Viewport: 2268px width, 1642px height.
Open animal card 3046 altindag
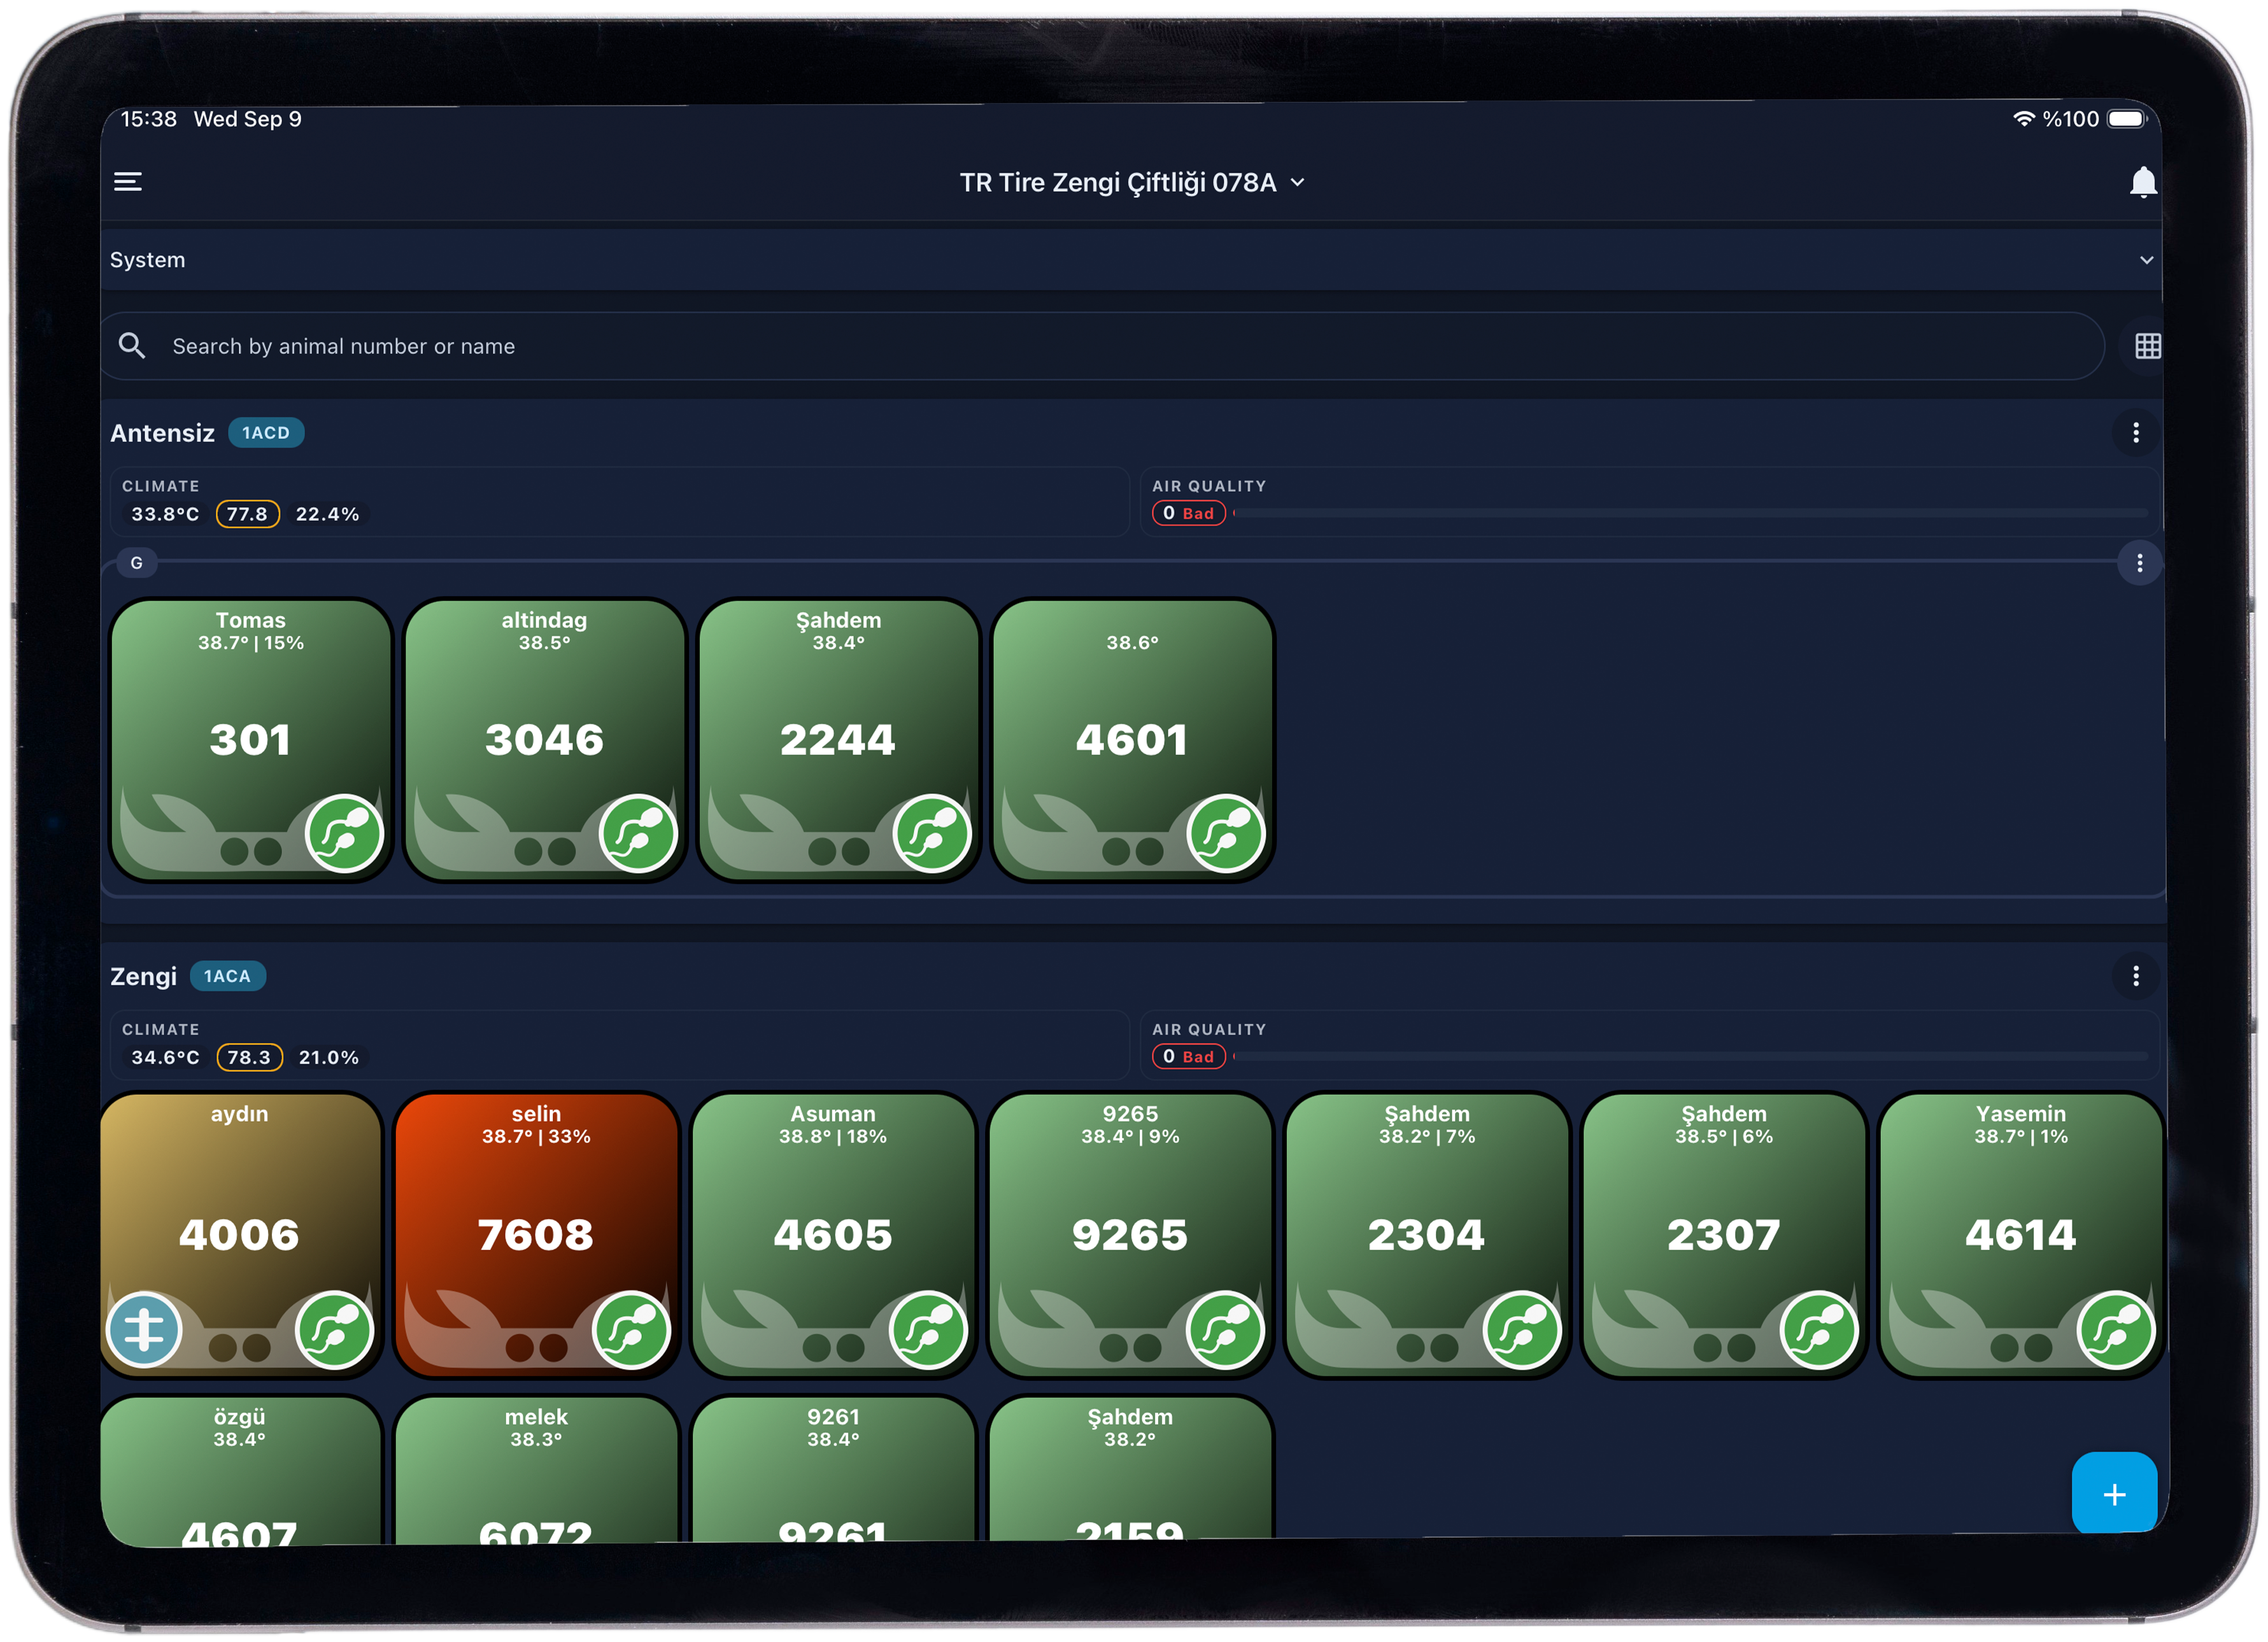pos(545,740)
